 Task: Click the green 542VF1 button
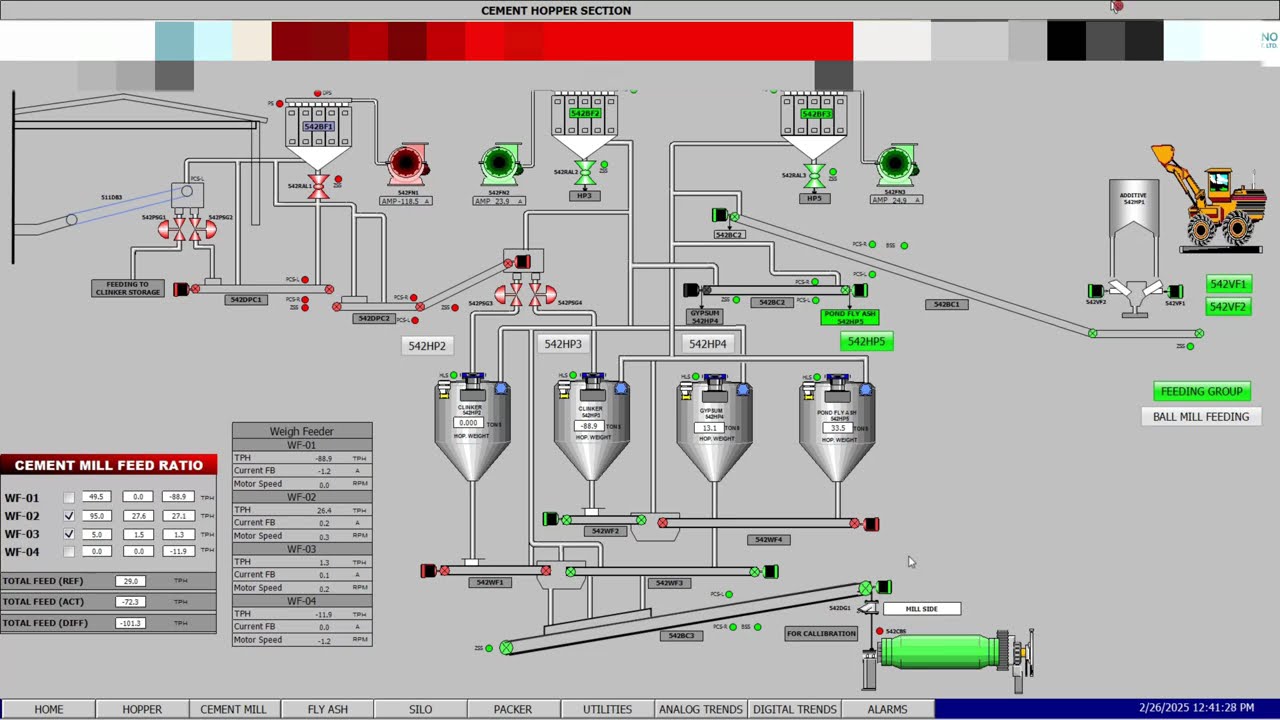coord(1228,284)
